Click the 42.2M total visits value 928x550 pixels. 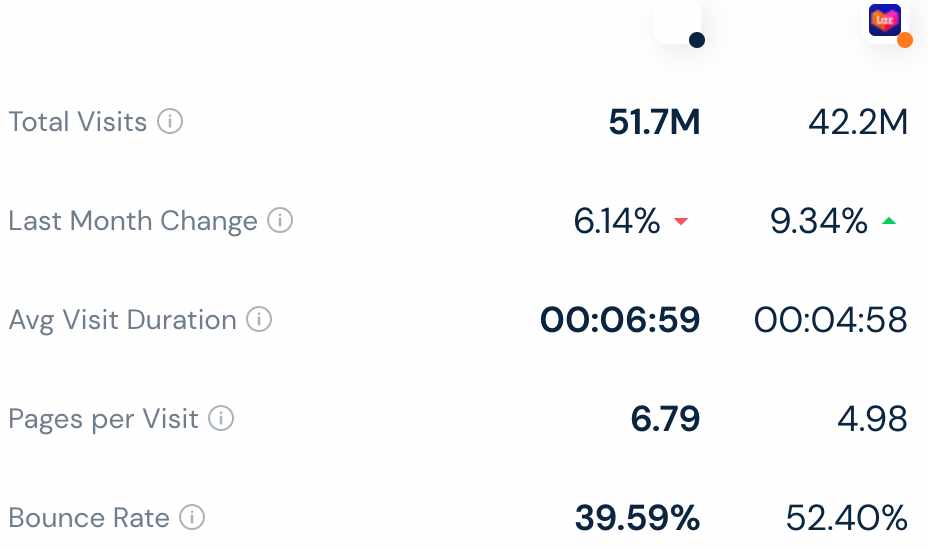tap(858, 122)
